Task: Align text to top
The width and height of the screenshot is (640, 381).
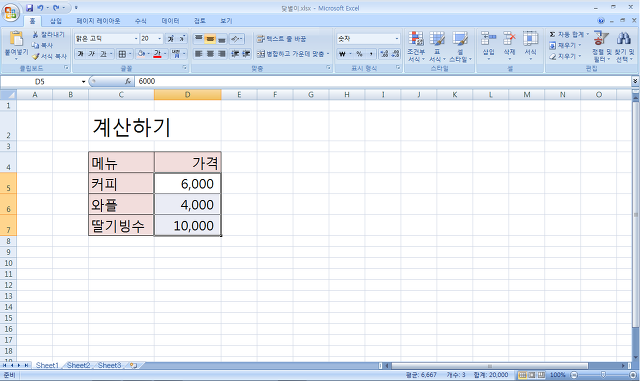Action: tap(198, 38)
